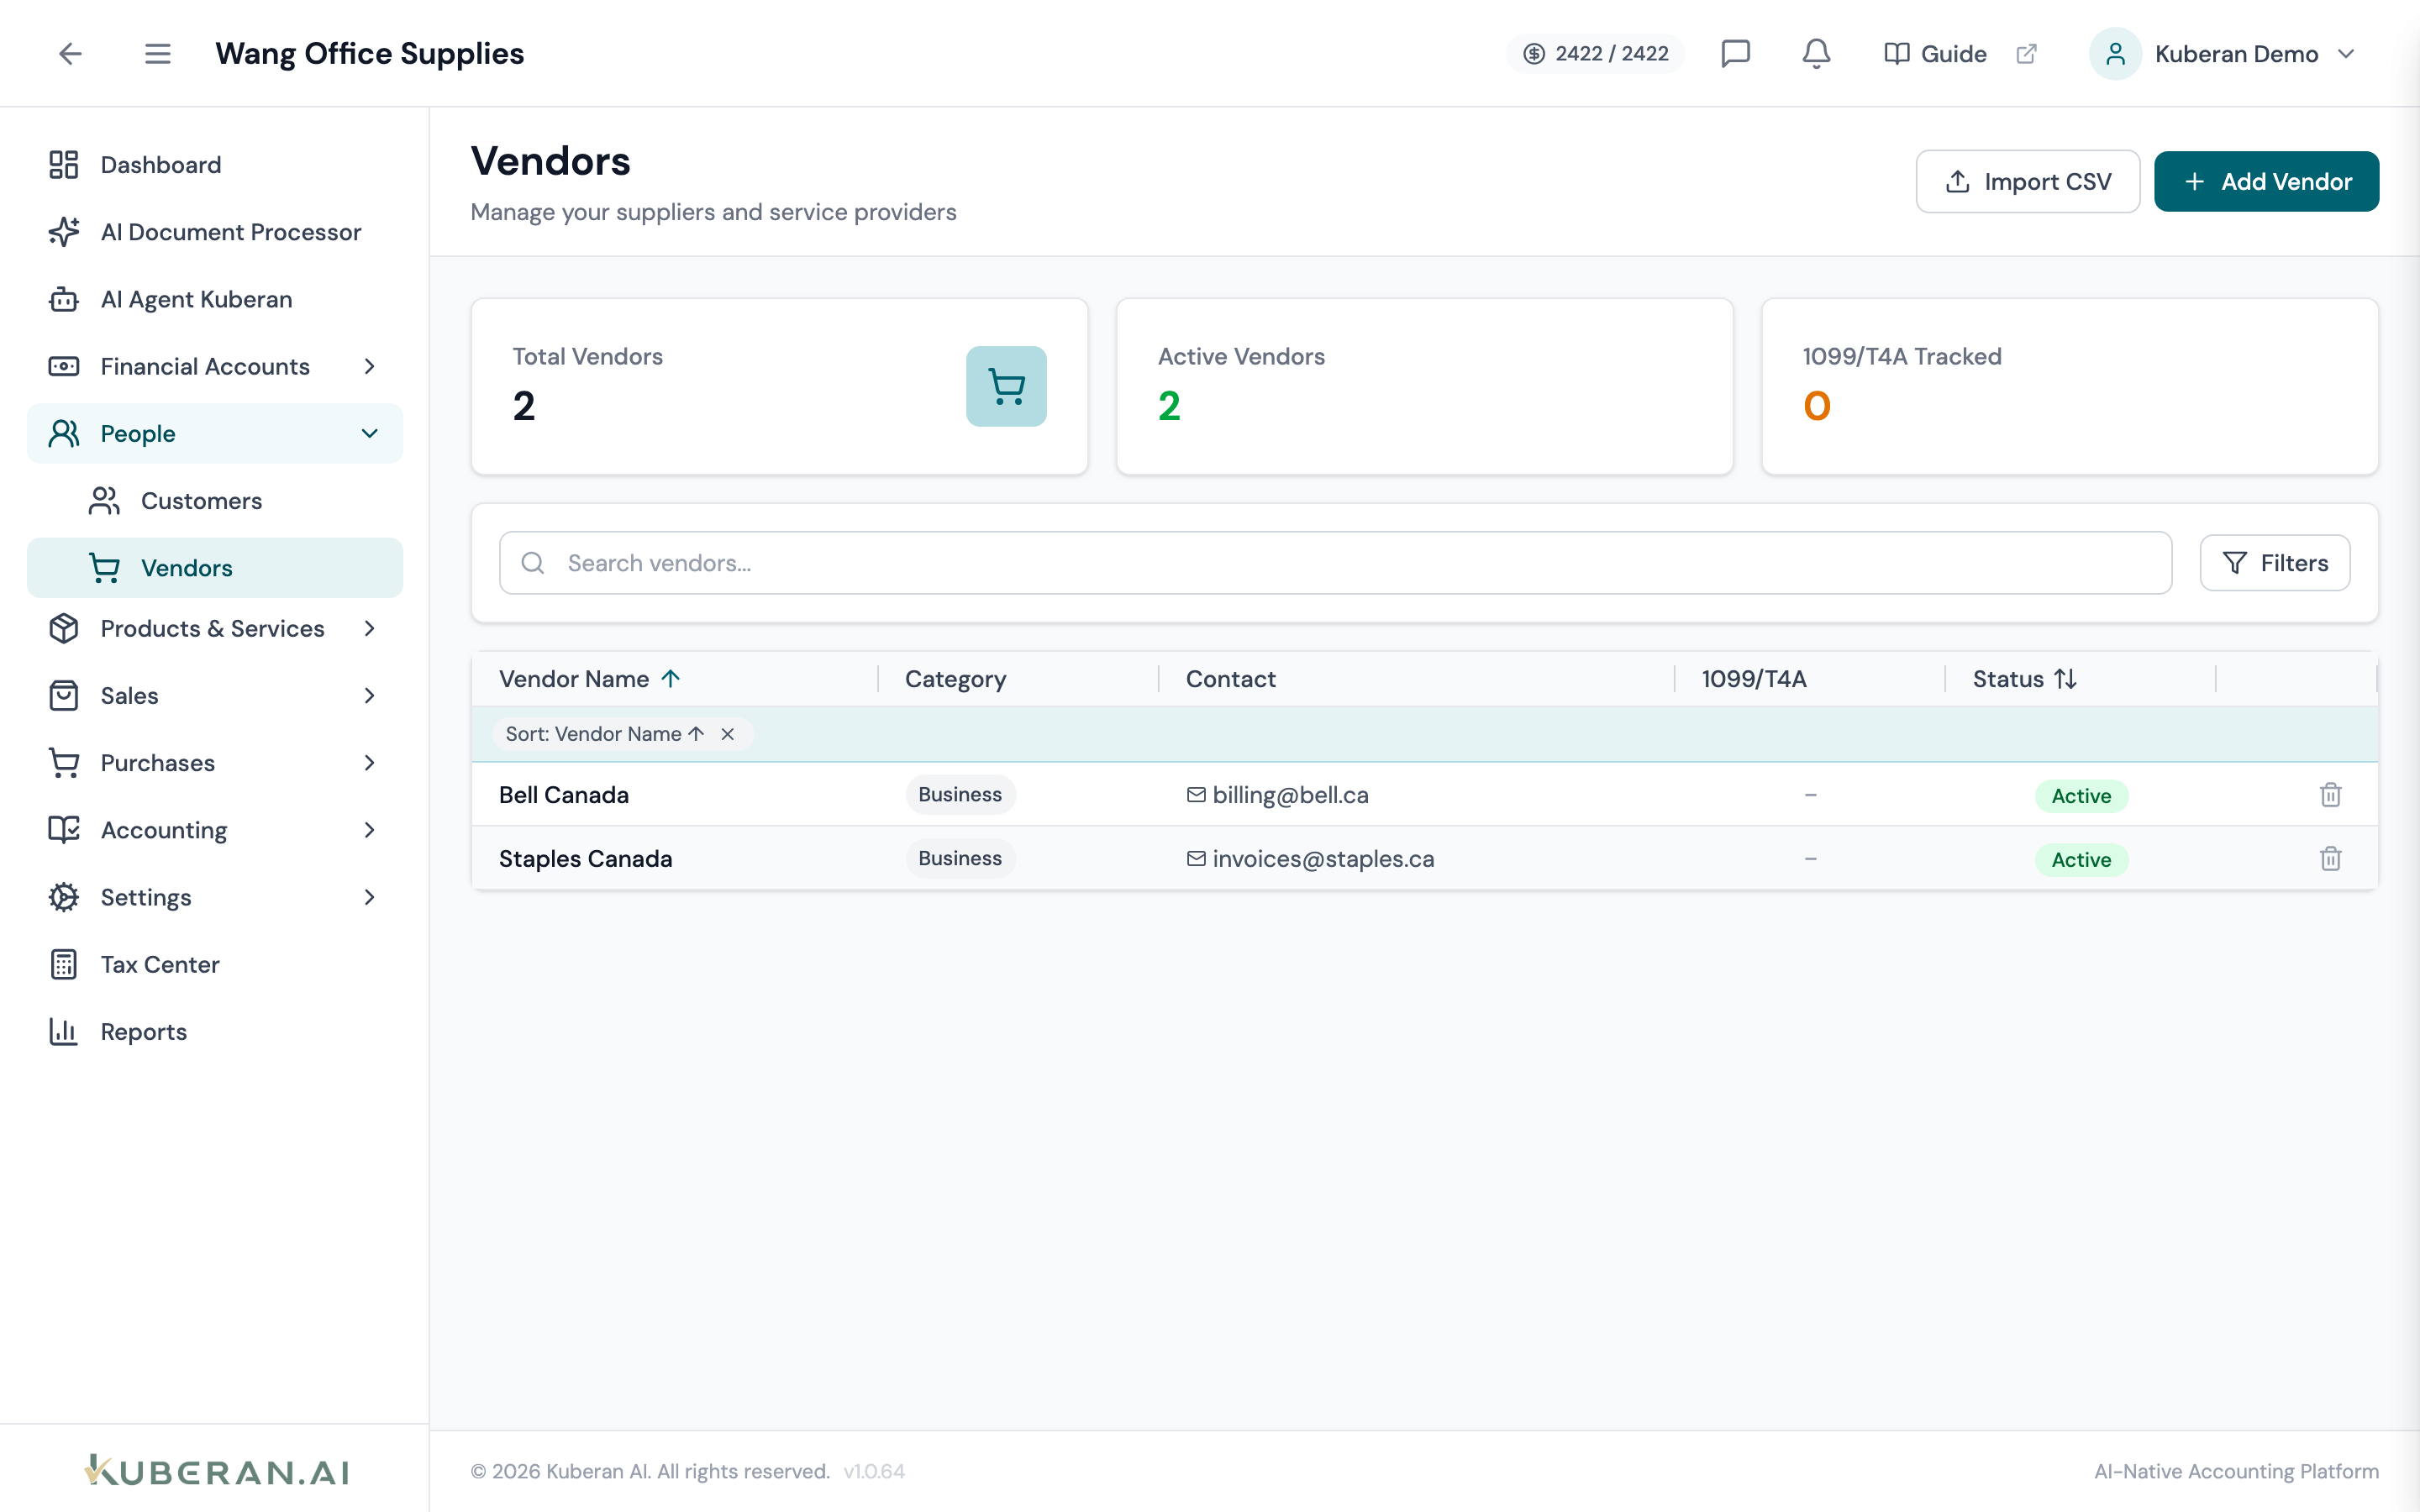Click the version v1.0.64 text
2420x1512 pixels.
point(874,1471)
